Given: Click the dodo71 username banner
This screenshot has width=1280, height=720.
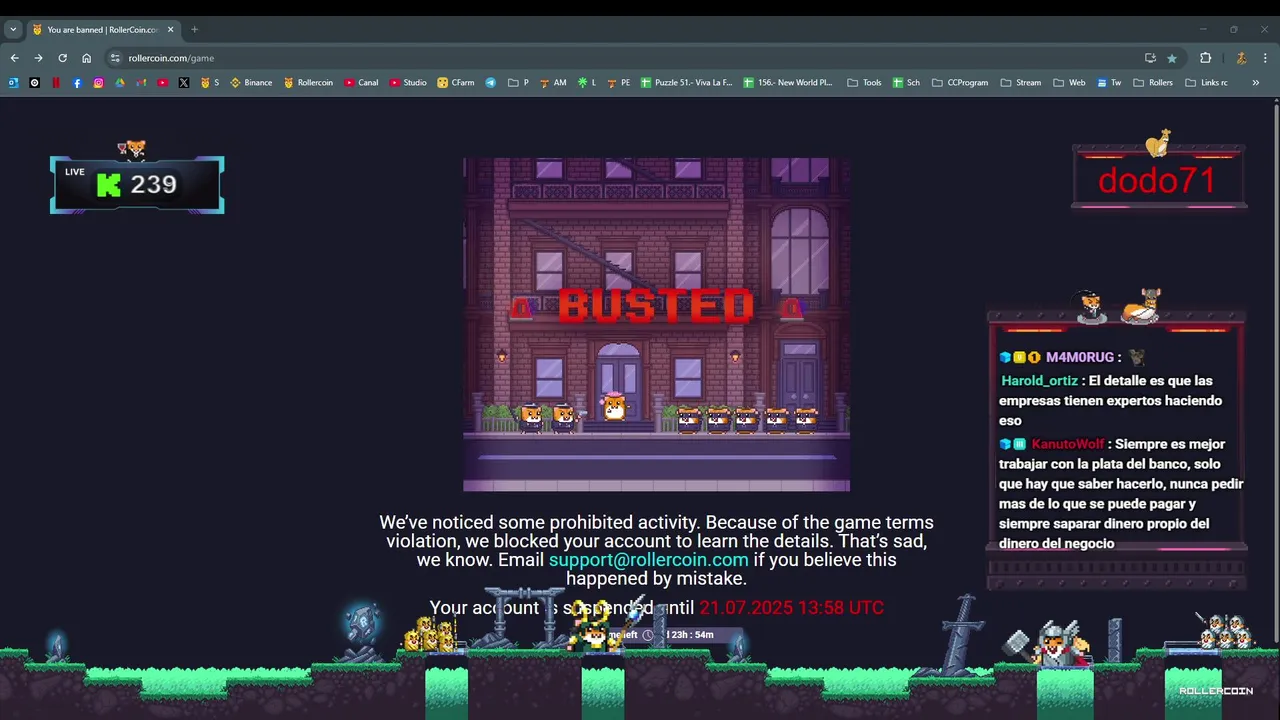Looking at the screenshot, I should [1157, 180].
